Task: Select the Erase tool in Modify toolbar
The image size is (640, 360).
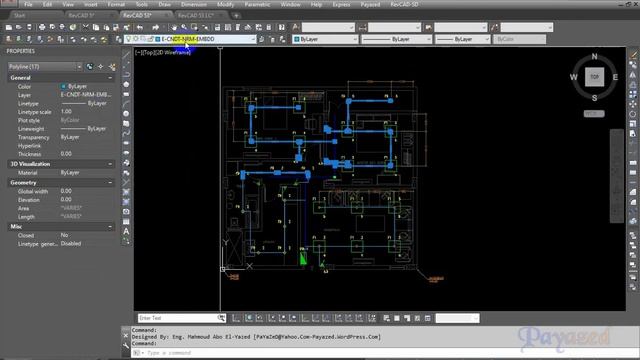Action: 633,55
